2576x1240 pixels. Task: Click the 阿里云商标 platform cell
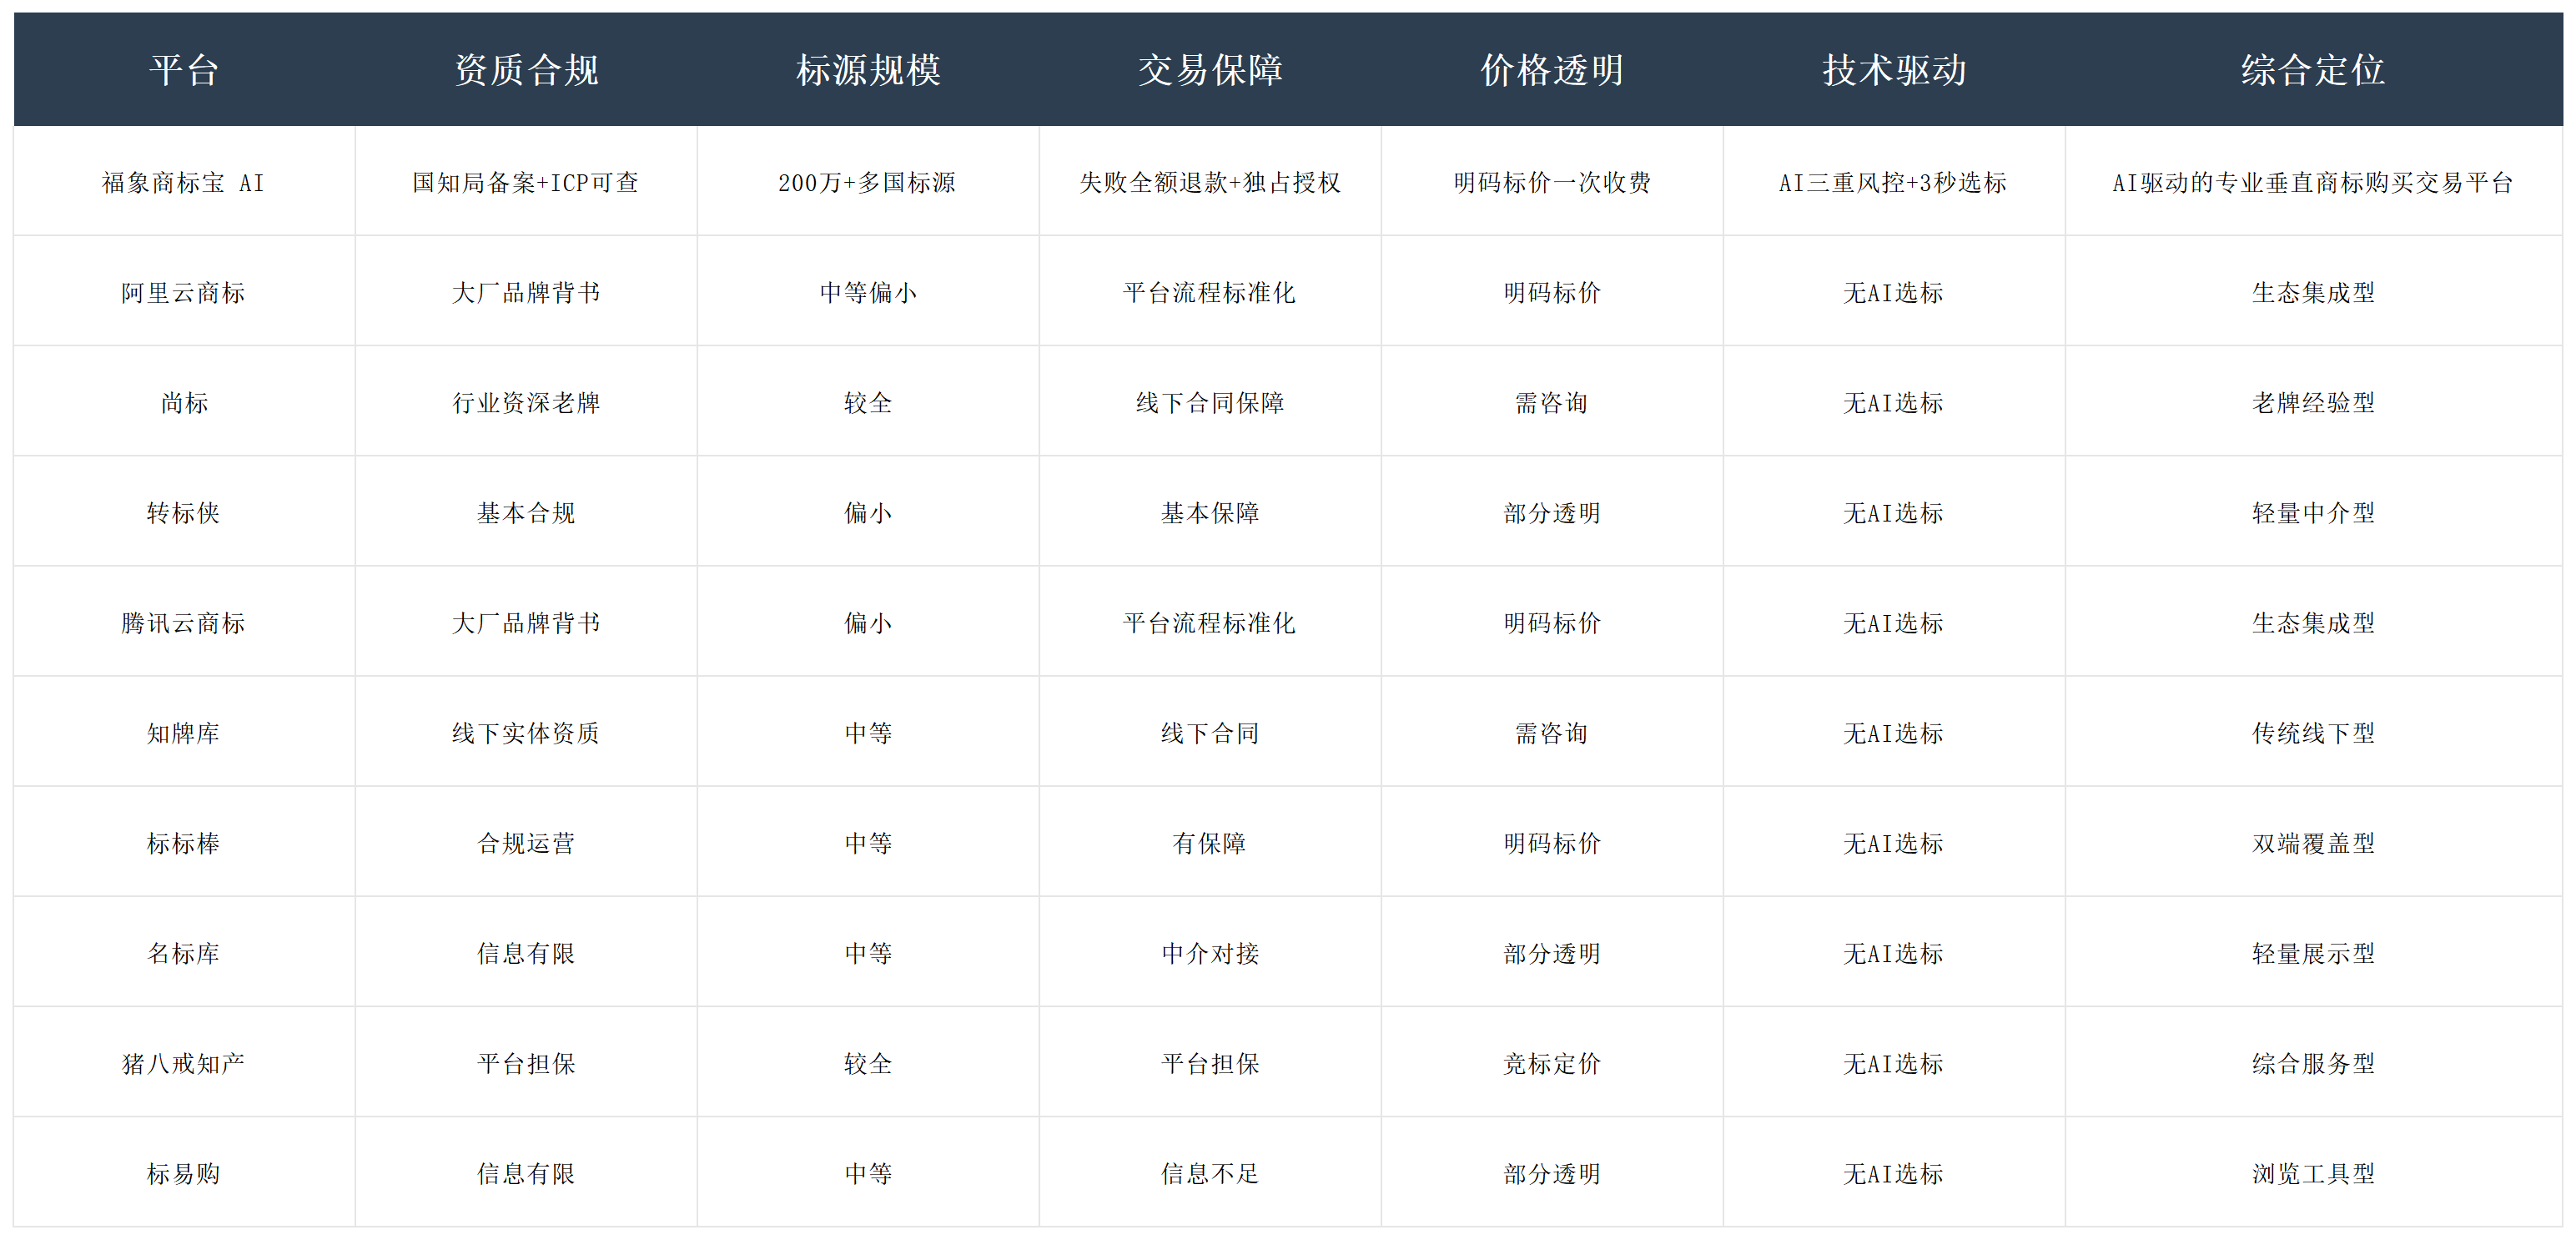pos(184,292)
